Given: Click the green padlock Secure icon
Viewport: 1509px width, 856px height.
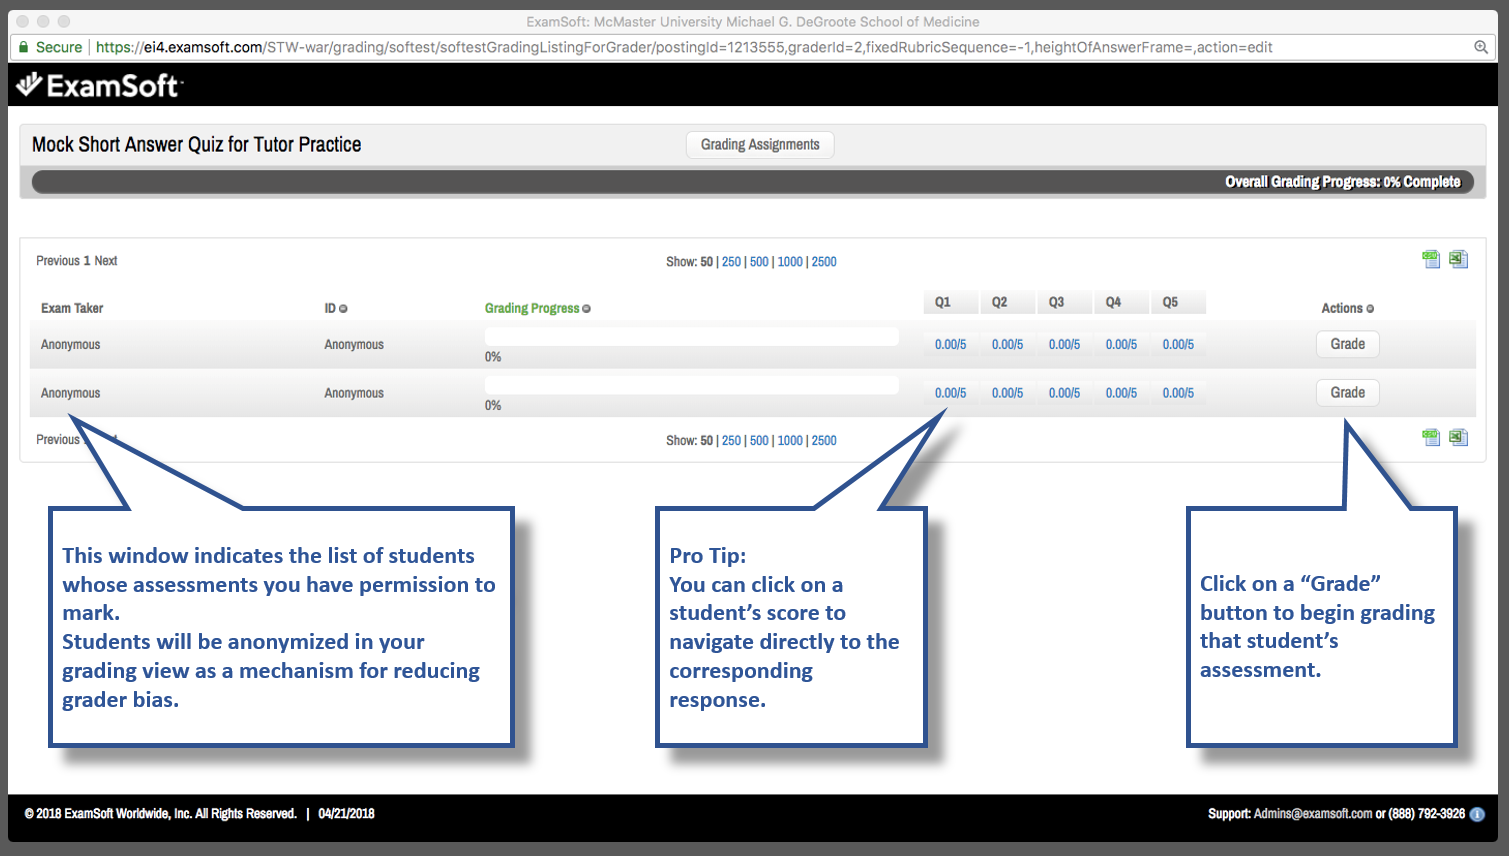Looking at the screenshot, I should [x=23, y=47].
